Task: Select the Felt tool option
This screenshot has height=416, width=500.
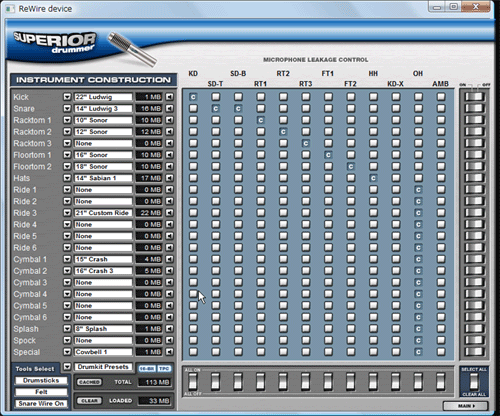Action: [x=41, y=392]
